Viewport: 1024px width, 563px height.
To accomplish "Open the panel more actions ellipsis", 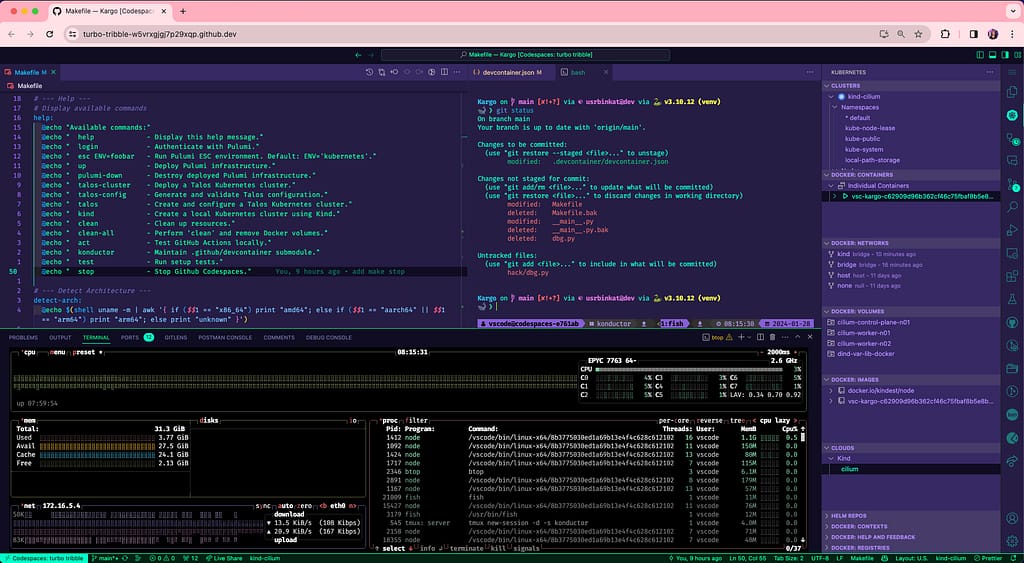I will pos(785,337).
